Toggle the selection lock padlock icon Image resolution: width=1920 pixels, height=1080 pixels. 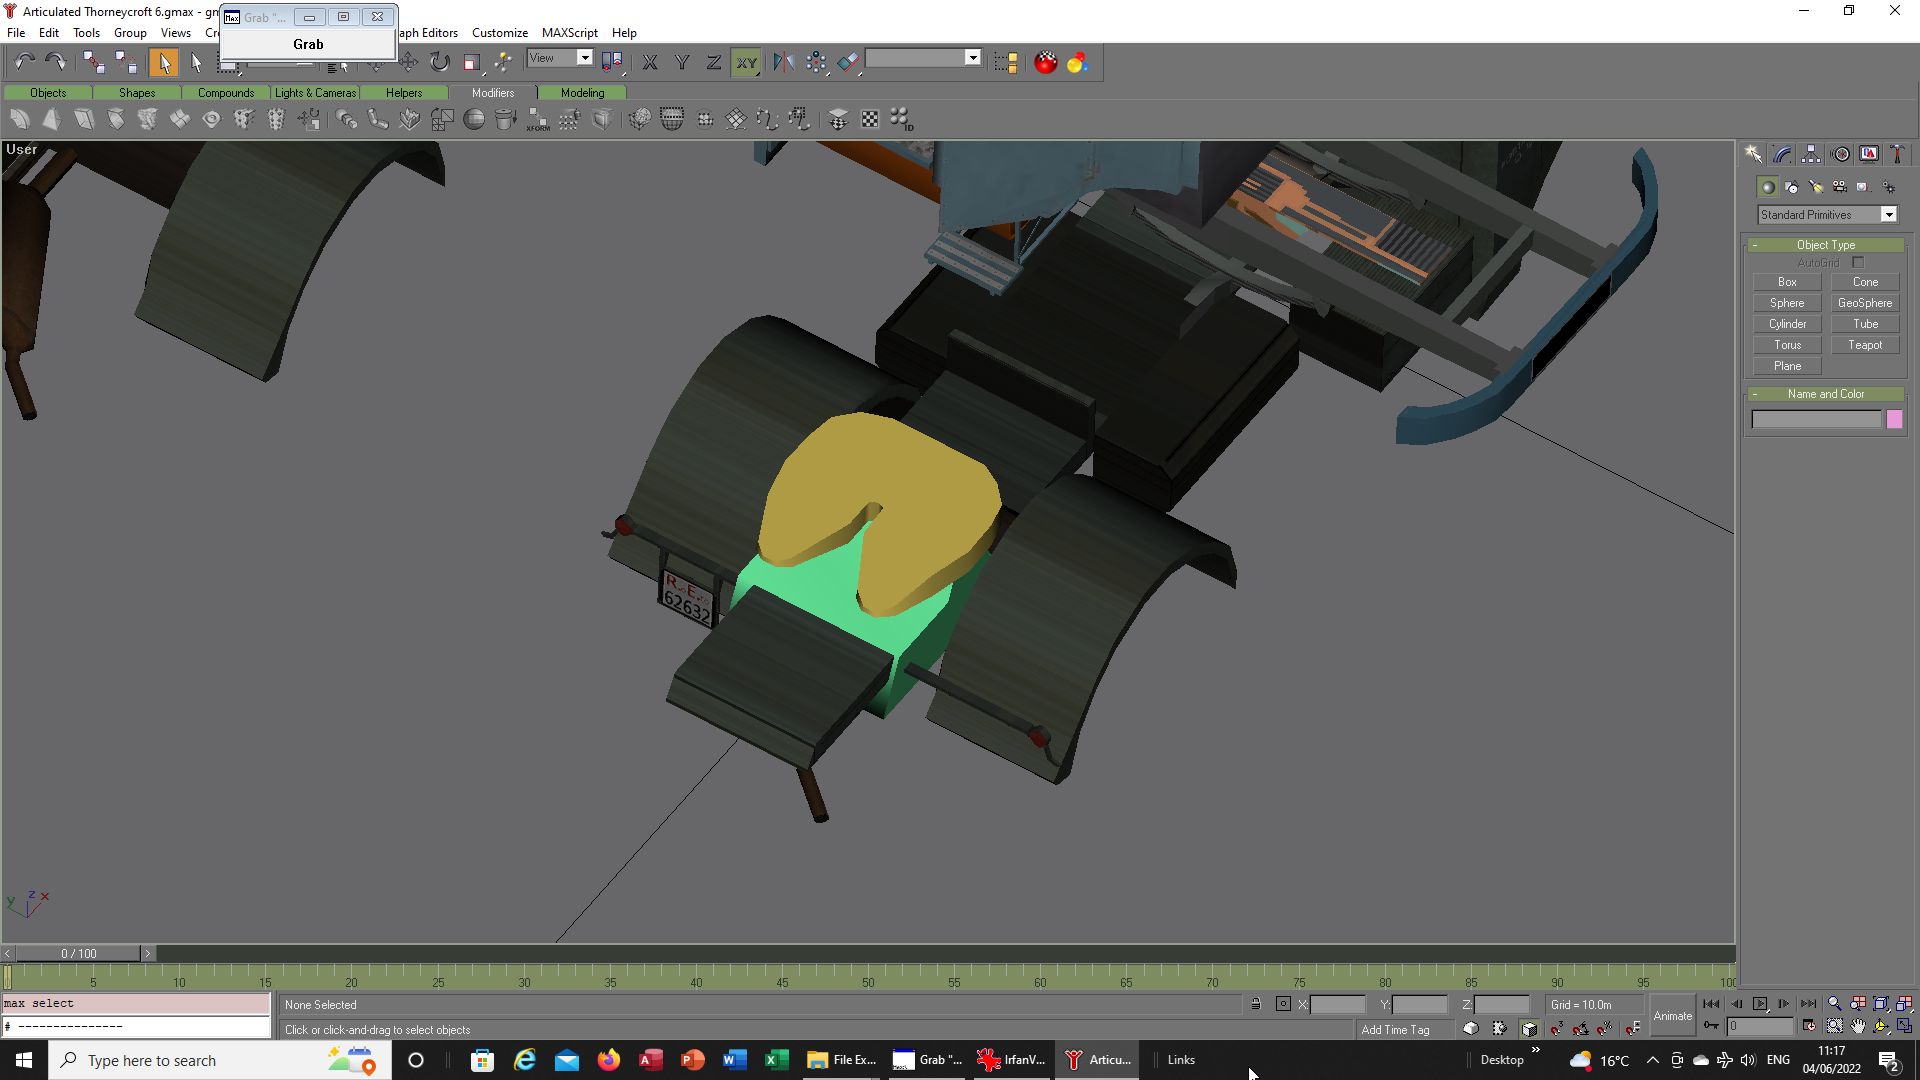pyautogui.click(x=1256, y=1004)
